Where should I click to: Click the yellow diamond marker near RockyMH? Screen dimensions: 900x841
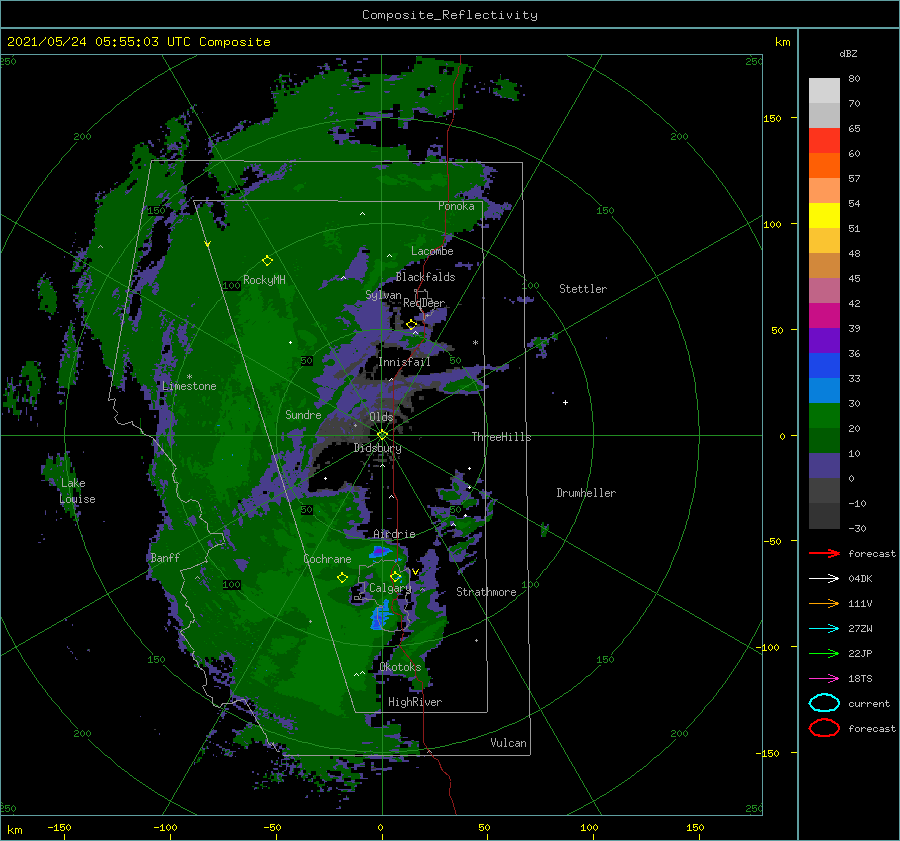click(267, 261)
